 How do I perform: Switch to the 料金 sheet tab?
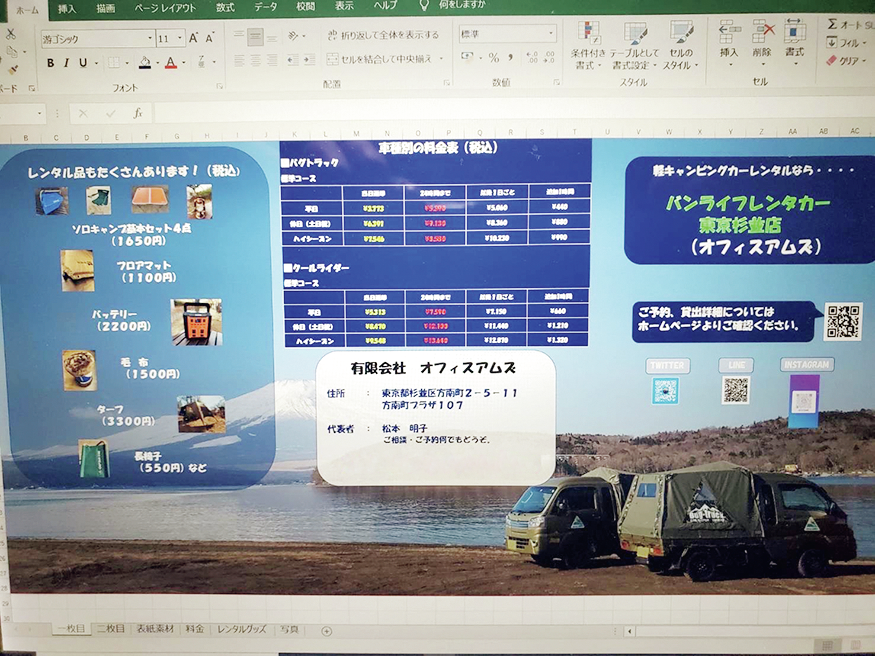pos(195,629)
